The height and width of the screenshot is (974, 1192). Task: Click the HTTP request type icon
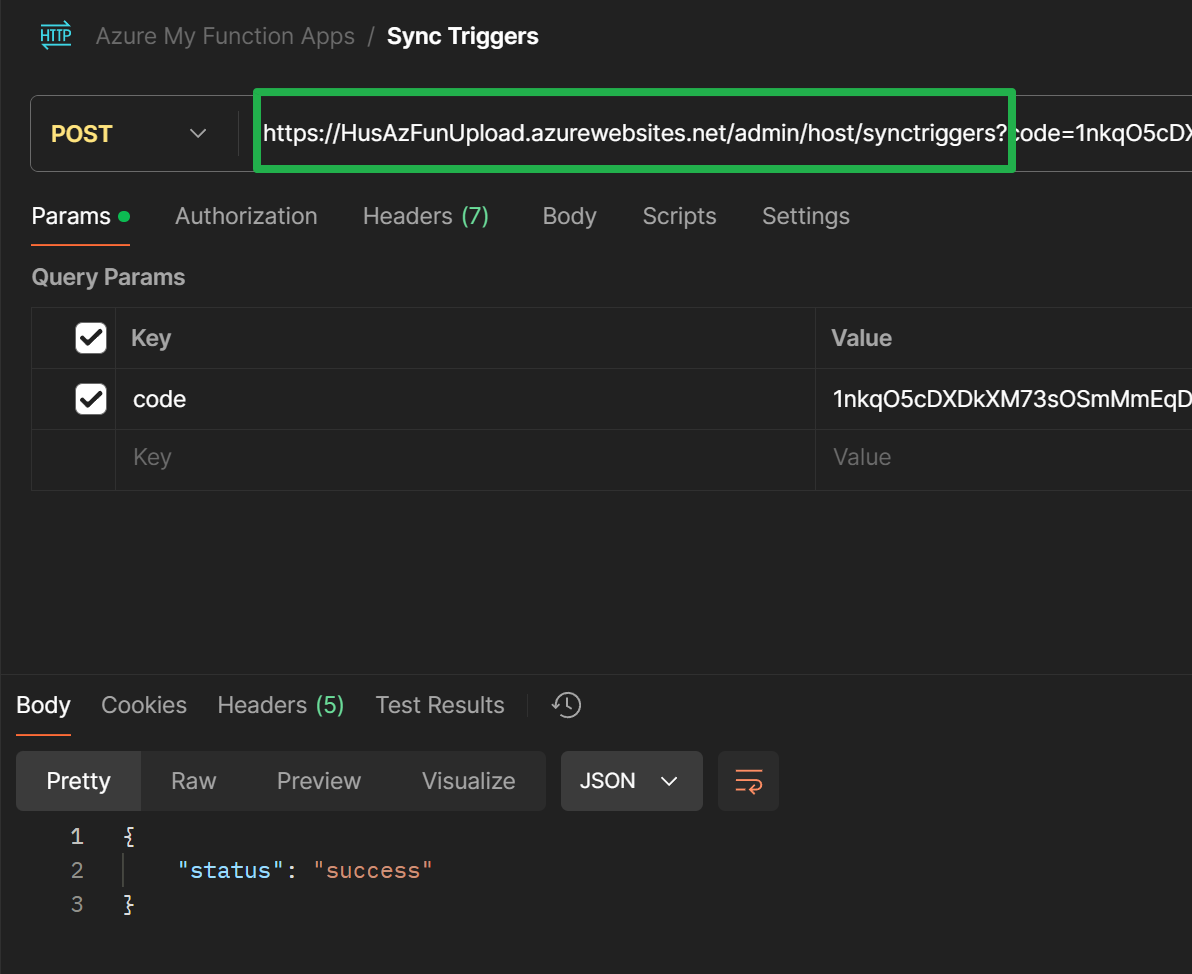55,35
